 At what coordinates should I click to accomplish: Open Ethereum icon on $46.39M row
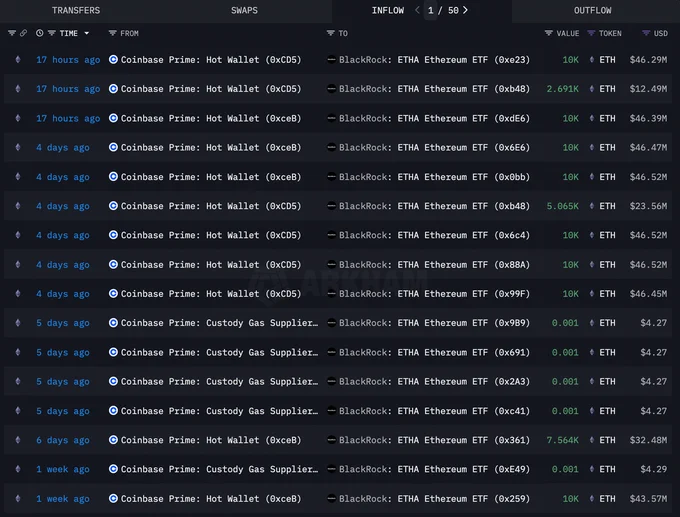pyautogui.click(x=18, y=118)
